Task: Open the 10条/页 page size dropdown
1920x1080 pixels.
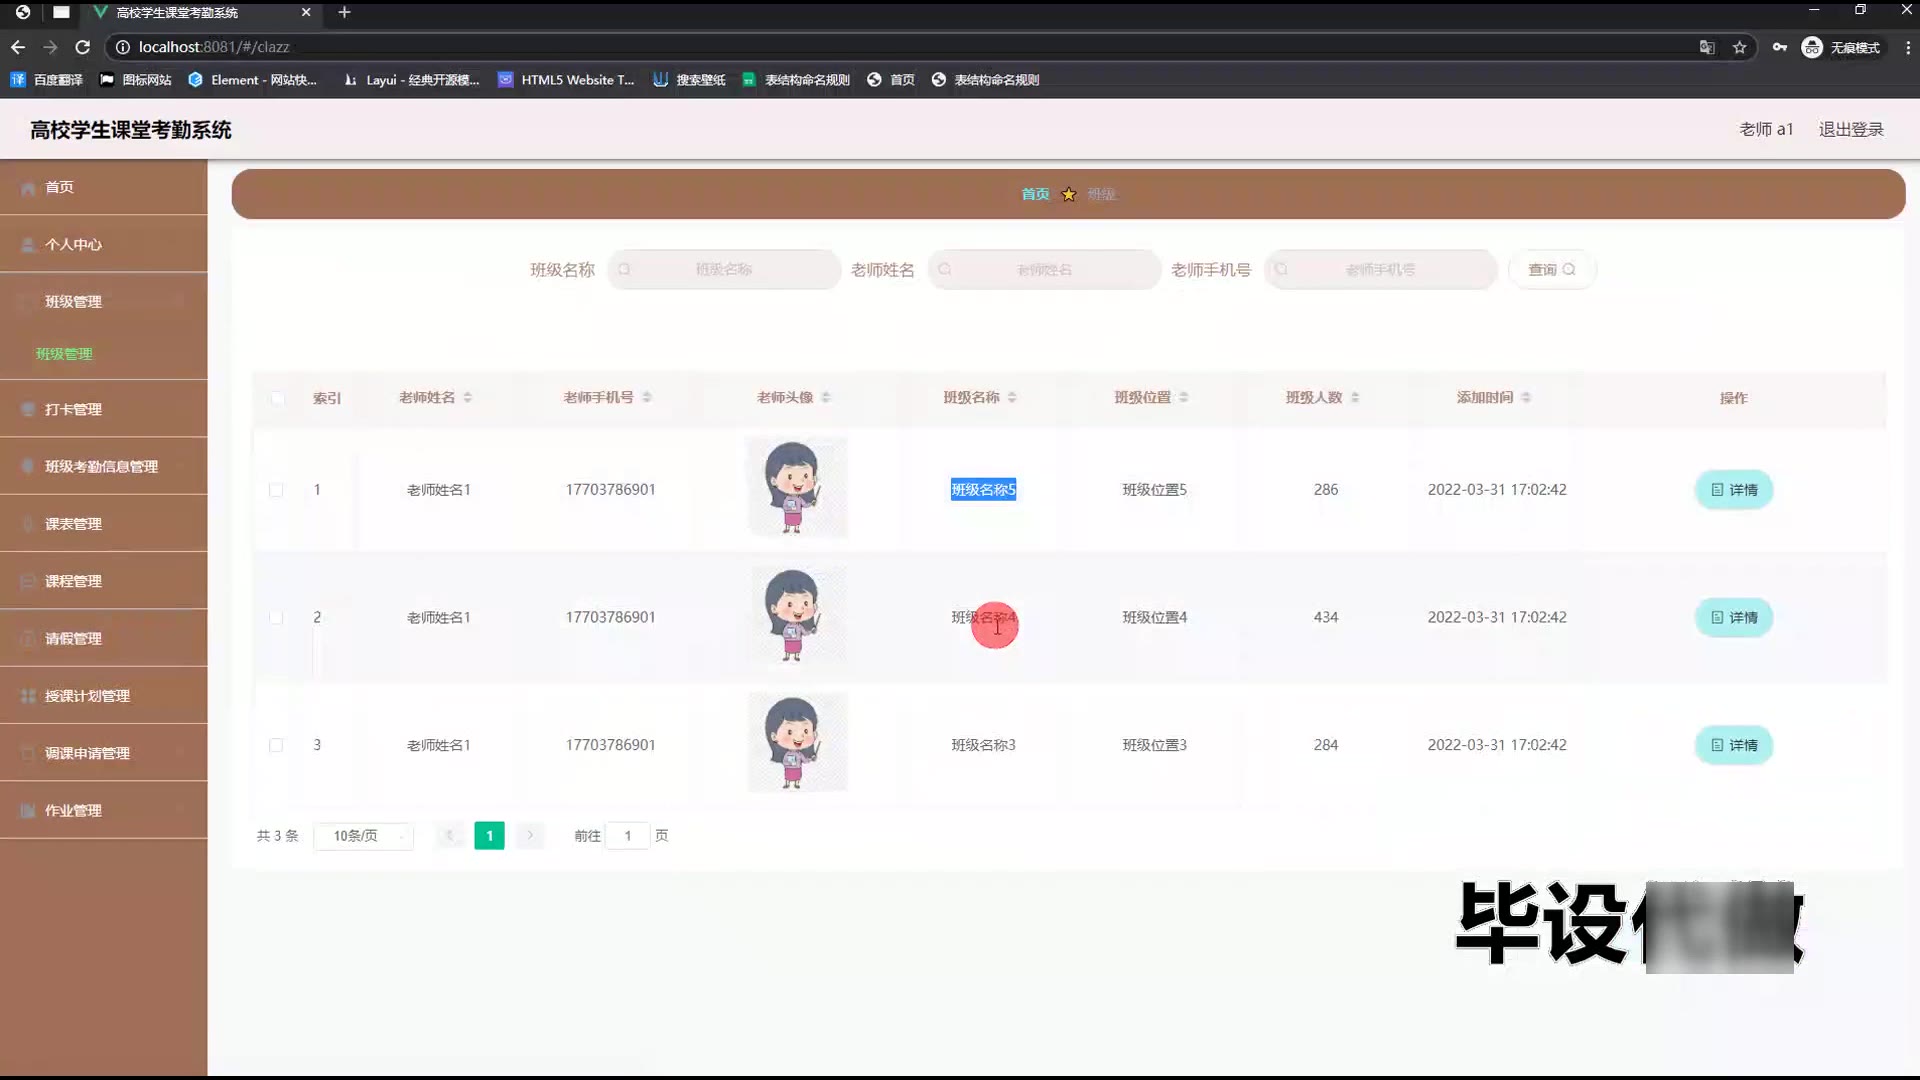Action: tap(364, 836)
